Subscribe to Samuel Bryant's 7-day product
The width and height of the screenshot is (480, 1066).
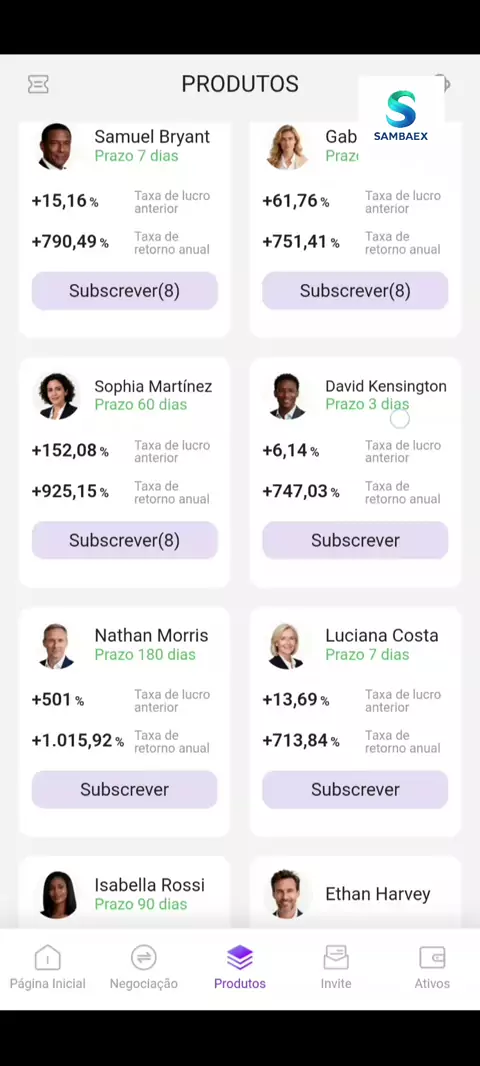pyautogui.click(x=124, y=291)
